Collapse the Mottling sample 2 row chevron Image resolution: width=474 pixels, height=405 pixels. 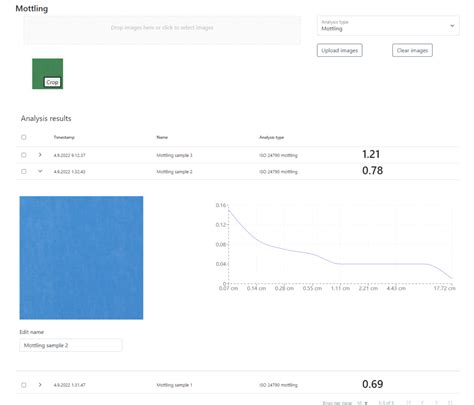click(40, 171)
